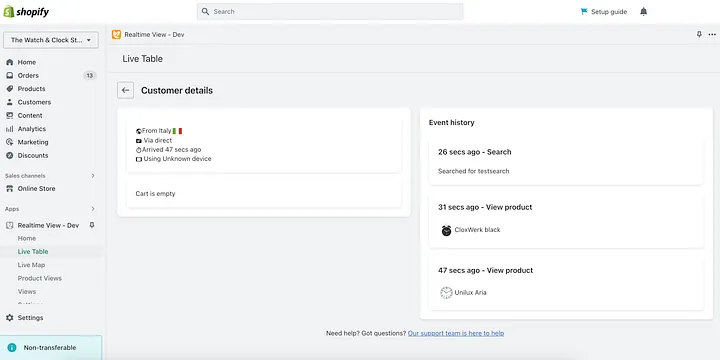Click Via direct text

point(158,140)
